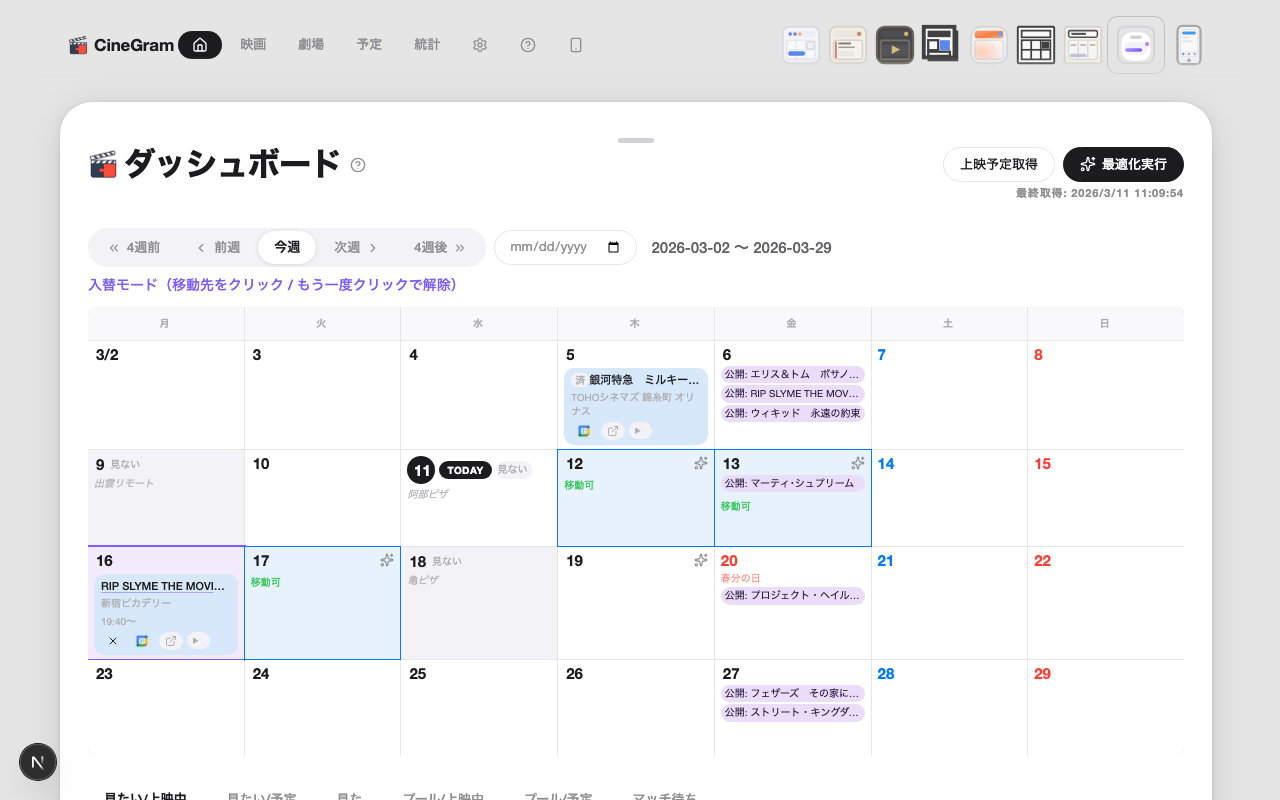
Task: Click the home icon in navigation bar
Action: click(x=200, y=45)
